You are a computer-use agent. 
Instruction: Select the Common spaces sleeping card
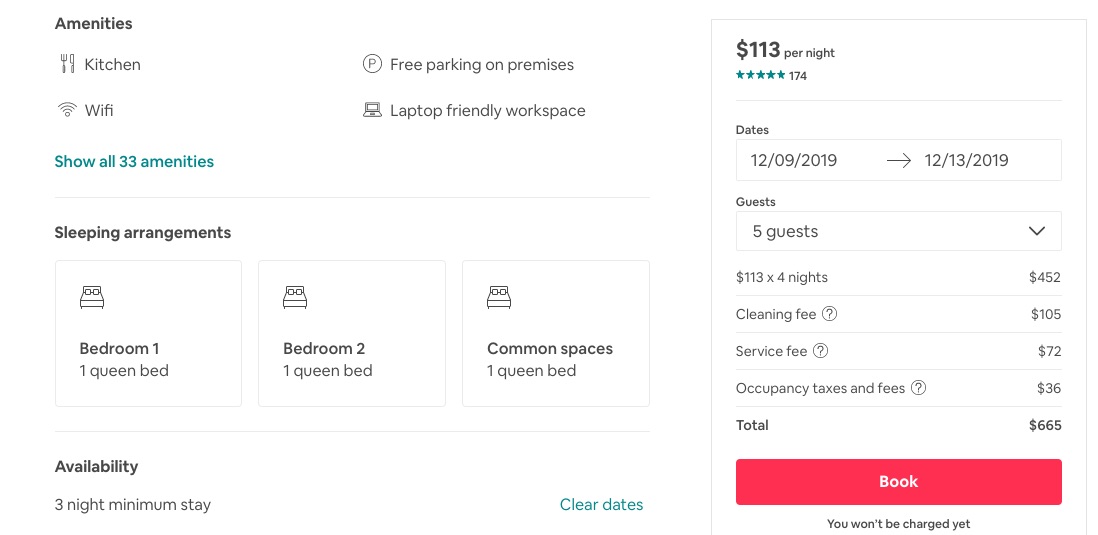[556, 333]
